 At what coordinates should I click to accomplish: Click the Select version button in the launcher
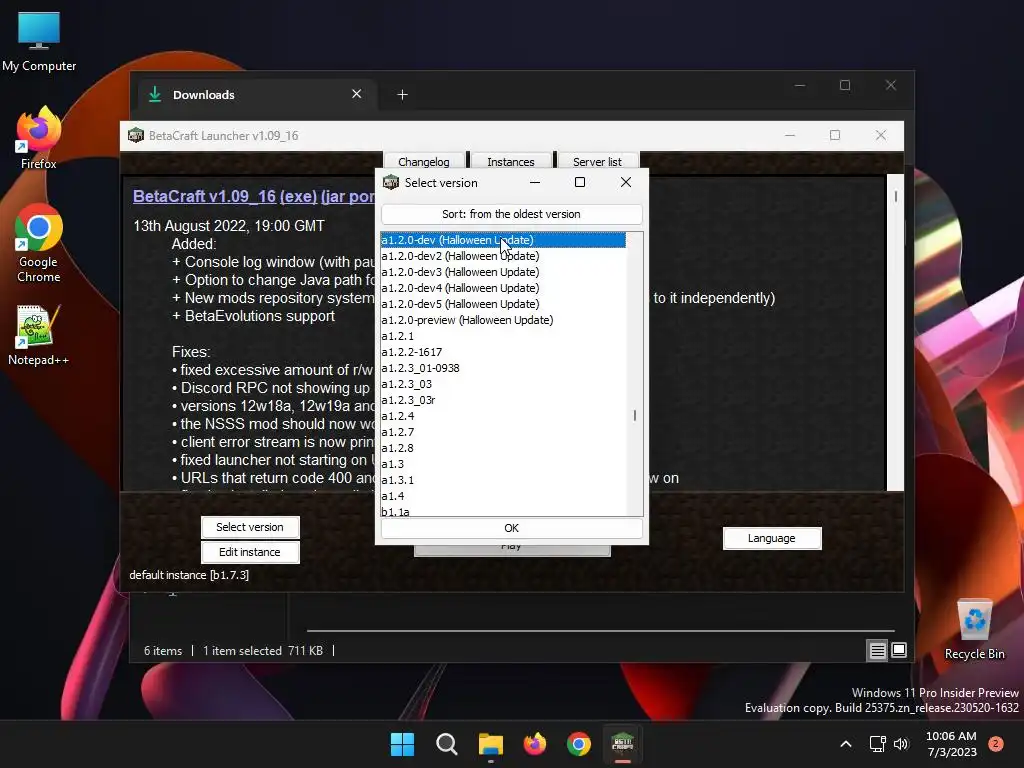click(249, 527)
